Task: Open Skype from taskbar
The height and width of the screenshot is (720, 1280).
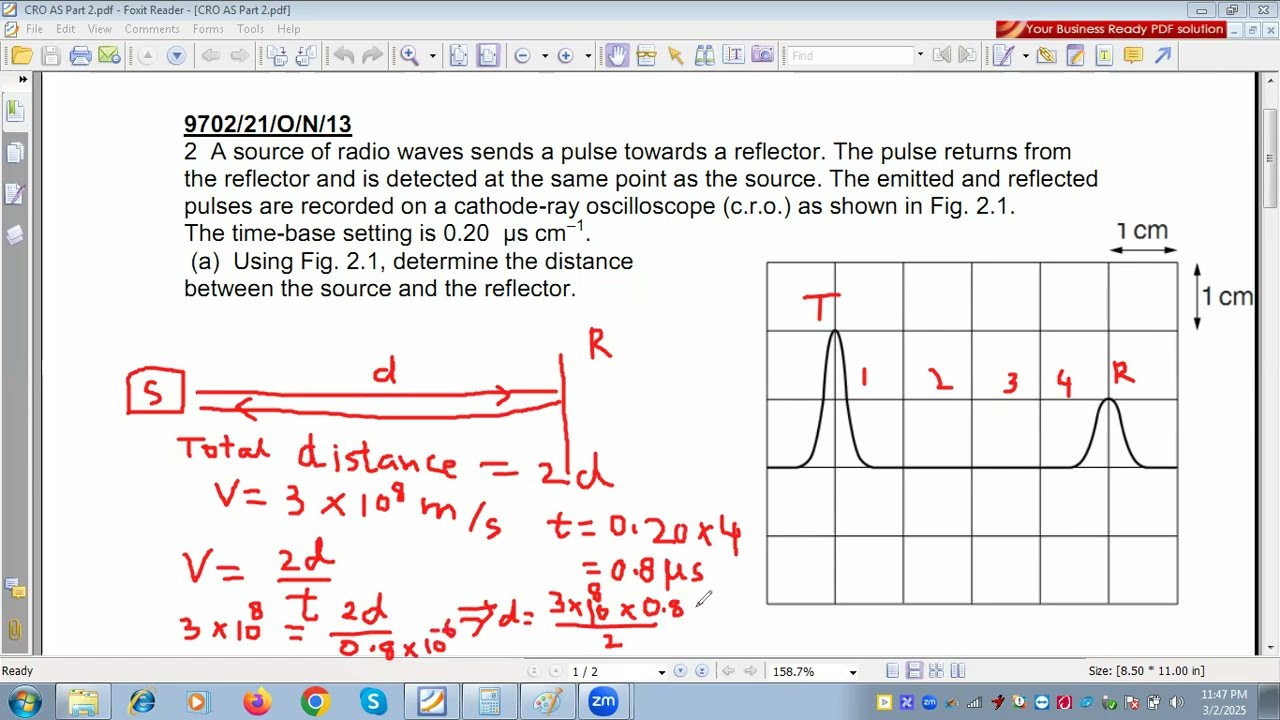Action: point(373,702)
